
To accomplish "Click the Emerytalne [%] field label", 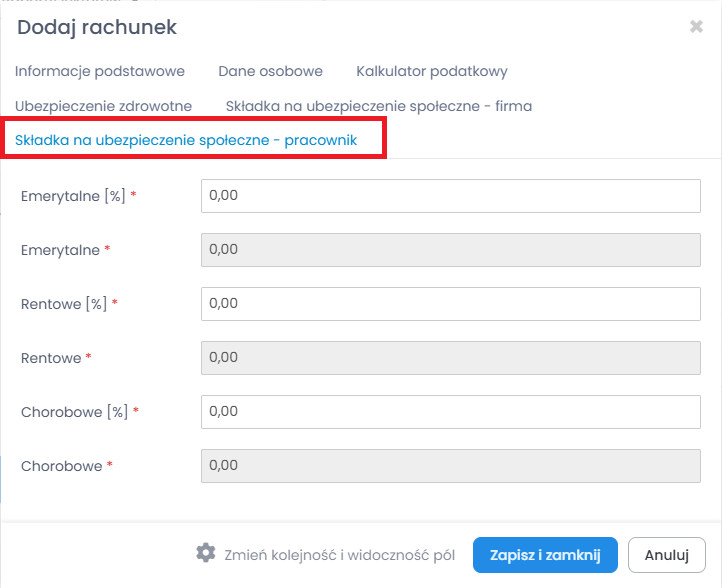I will [x=73, y=196].
